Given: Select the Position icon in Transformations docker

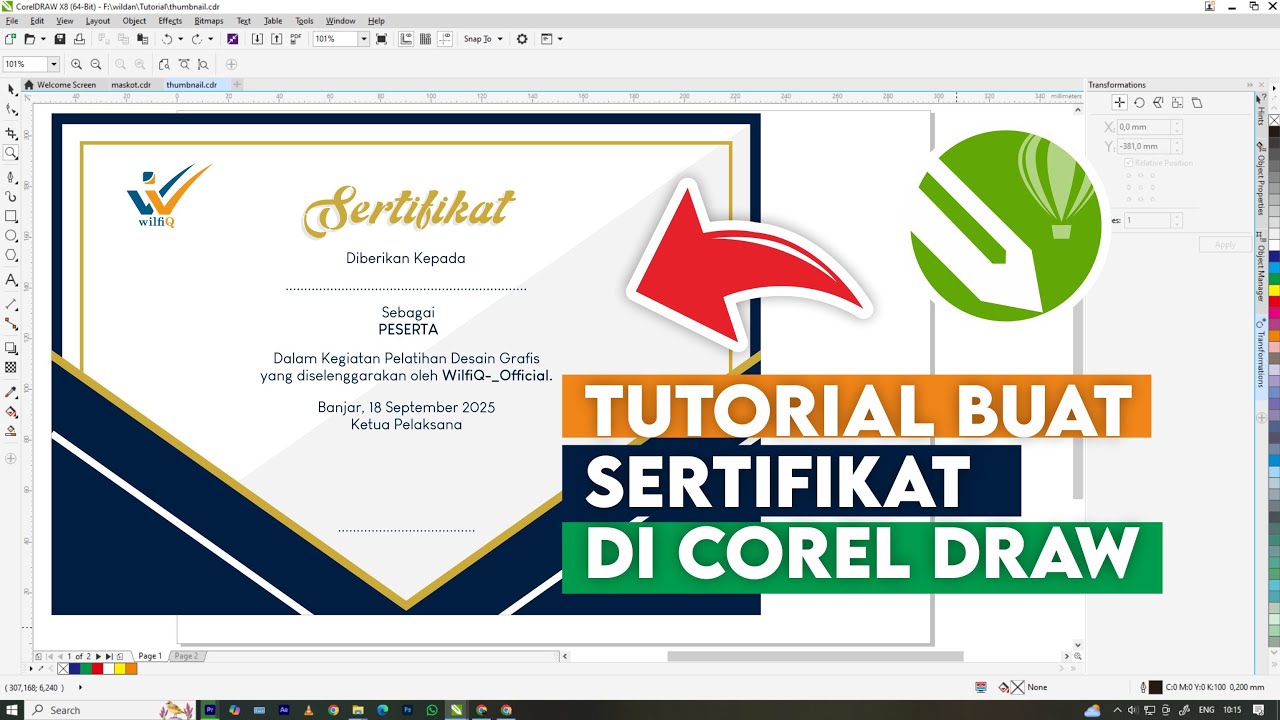Looking at the screenshot, I should pos(1119,102).
